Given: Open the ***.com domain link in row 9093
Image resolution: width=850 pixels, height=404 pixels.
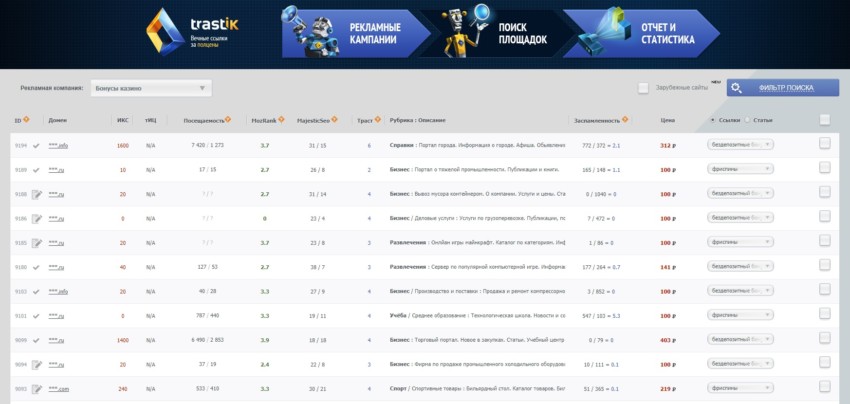Looking at the screenshot, I should [59, 389].
